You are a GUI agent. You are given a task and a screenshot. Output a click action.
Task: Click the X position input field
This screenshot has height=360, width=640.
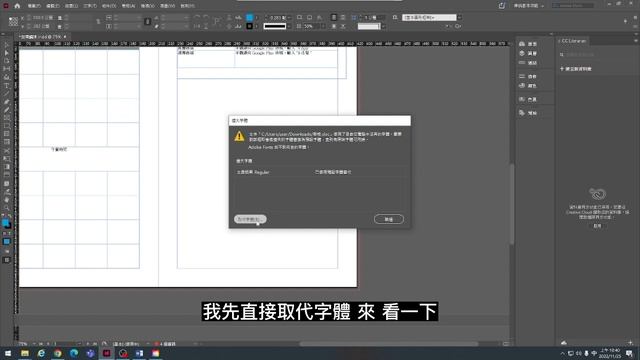click(x=42, y=18)
